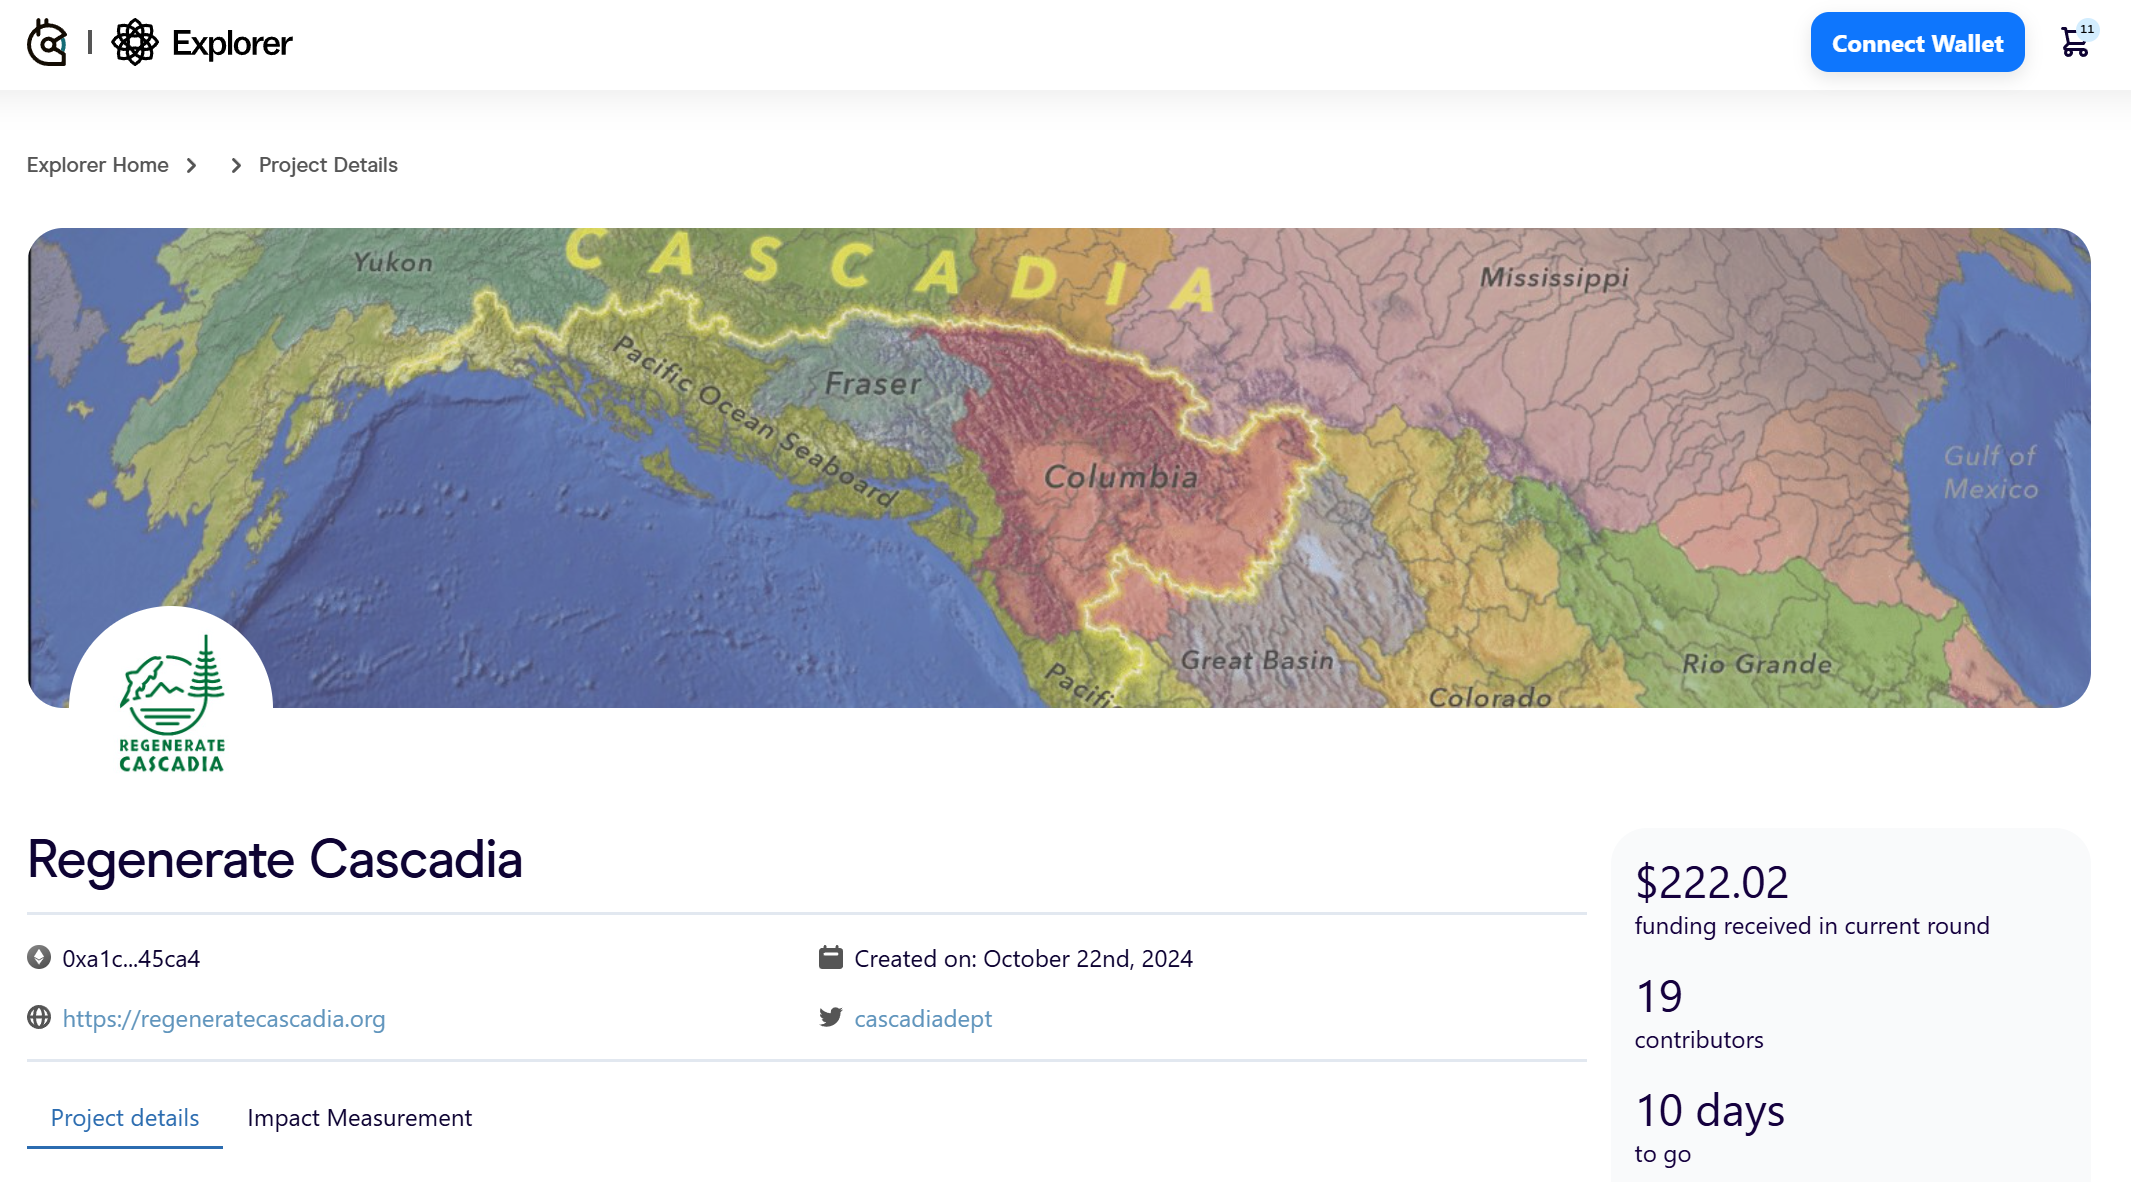Click the Gitcoin logo in the header

click(49, 42)
